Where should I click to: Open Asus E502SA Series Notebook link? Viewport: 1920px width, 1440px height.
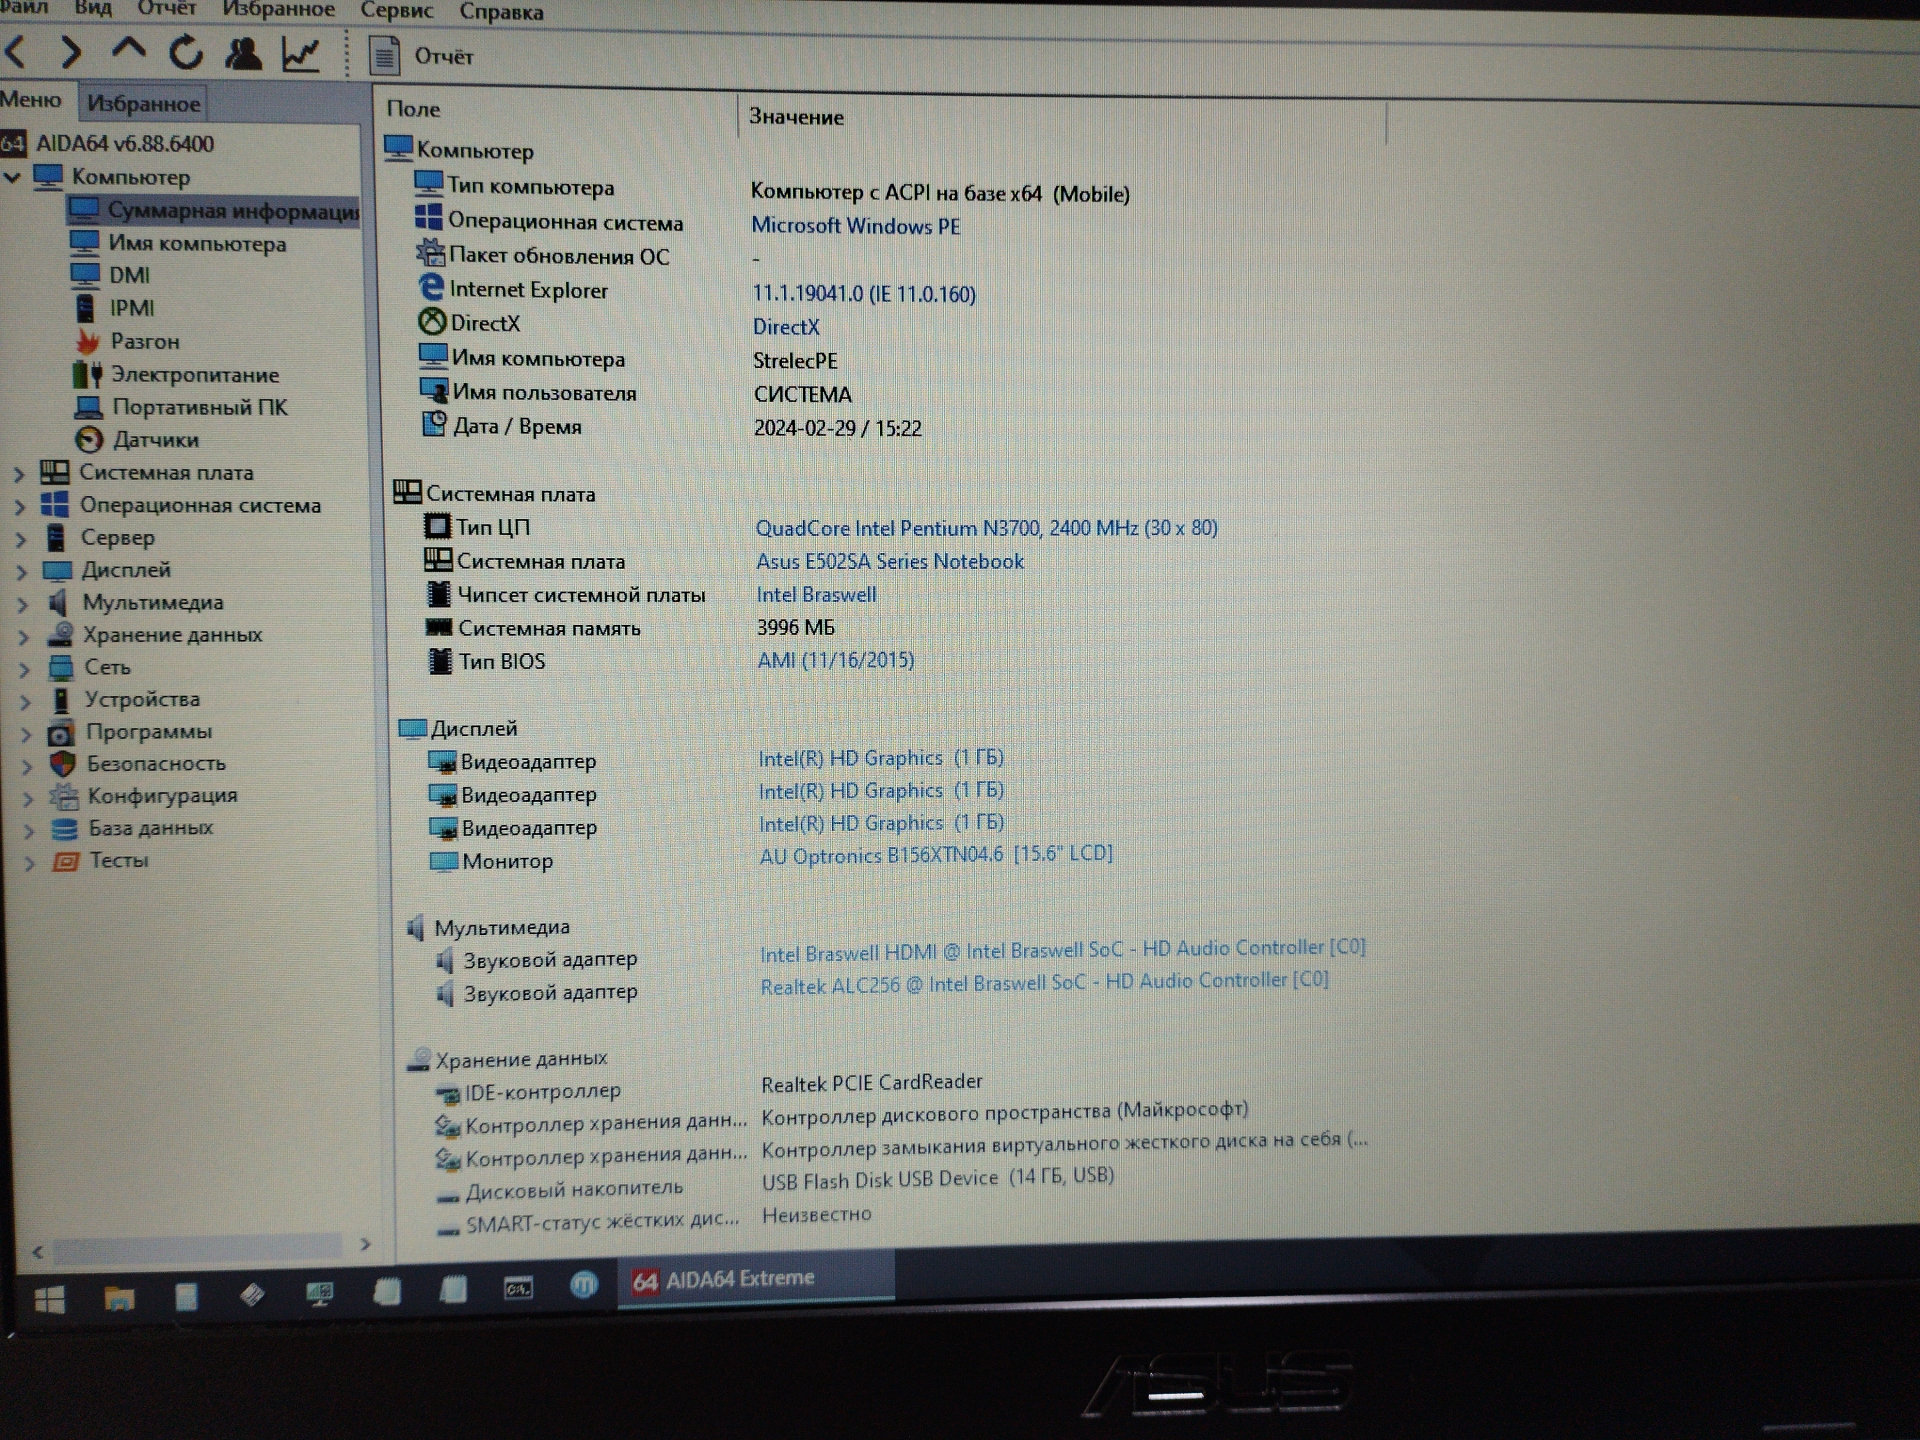(890, 562)
